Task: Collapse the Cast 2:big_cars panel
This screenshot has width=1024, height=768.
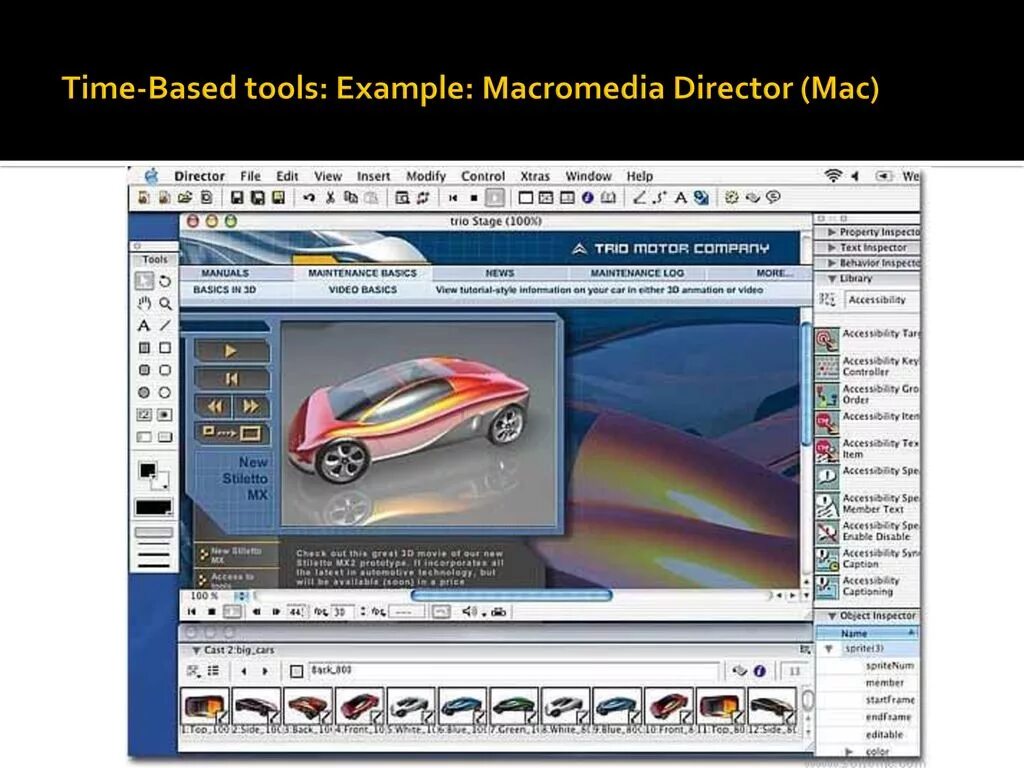Action: tap(195, 650)
